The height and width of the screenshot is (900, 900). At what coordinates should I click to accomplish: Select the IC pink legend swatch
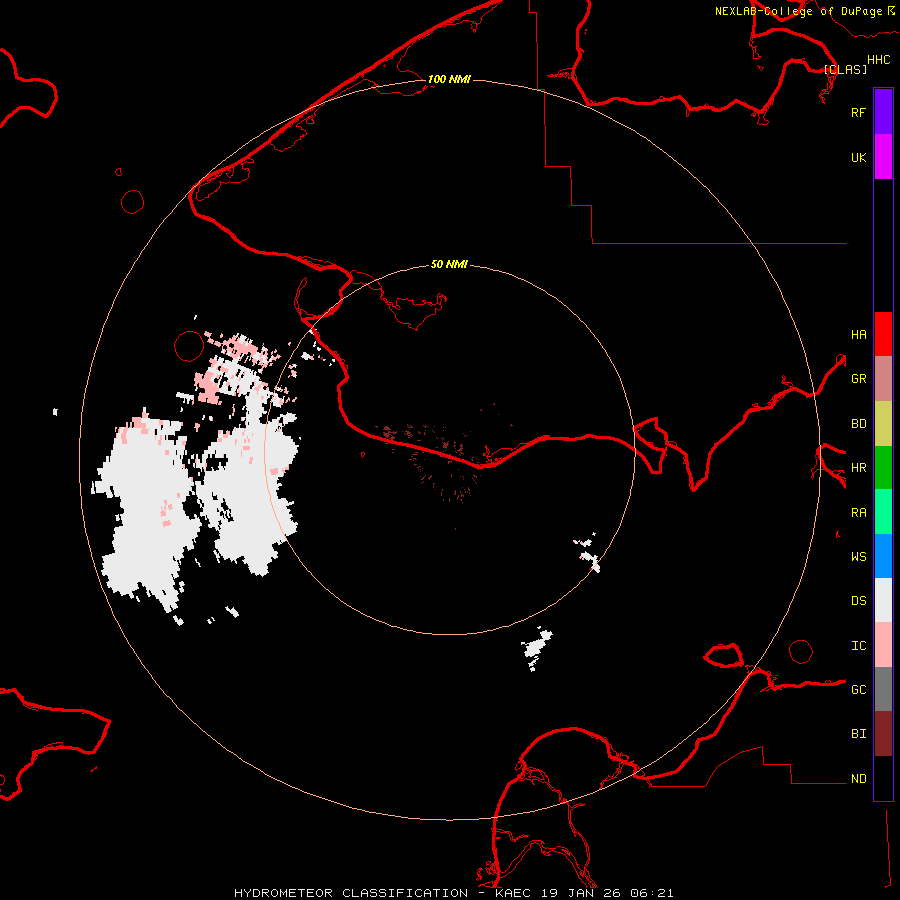[883, 645]
